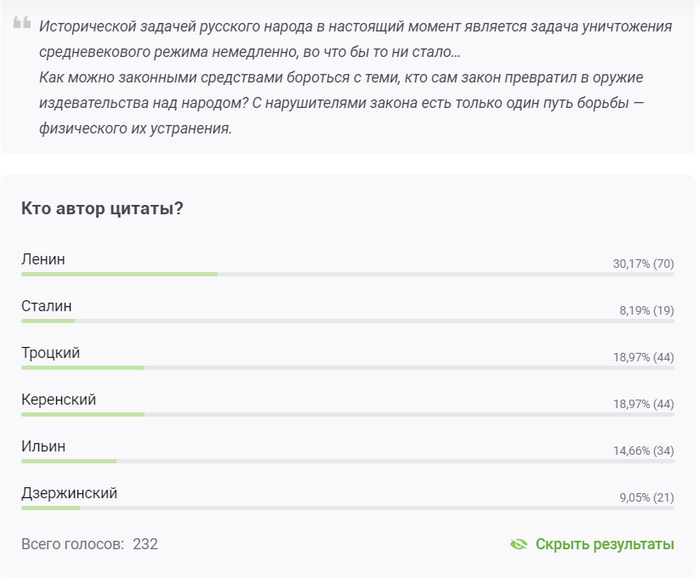This screenshot has width=700, height=579.
Task: Click the quotation mark icon
Action: (x=22, y=24)
